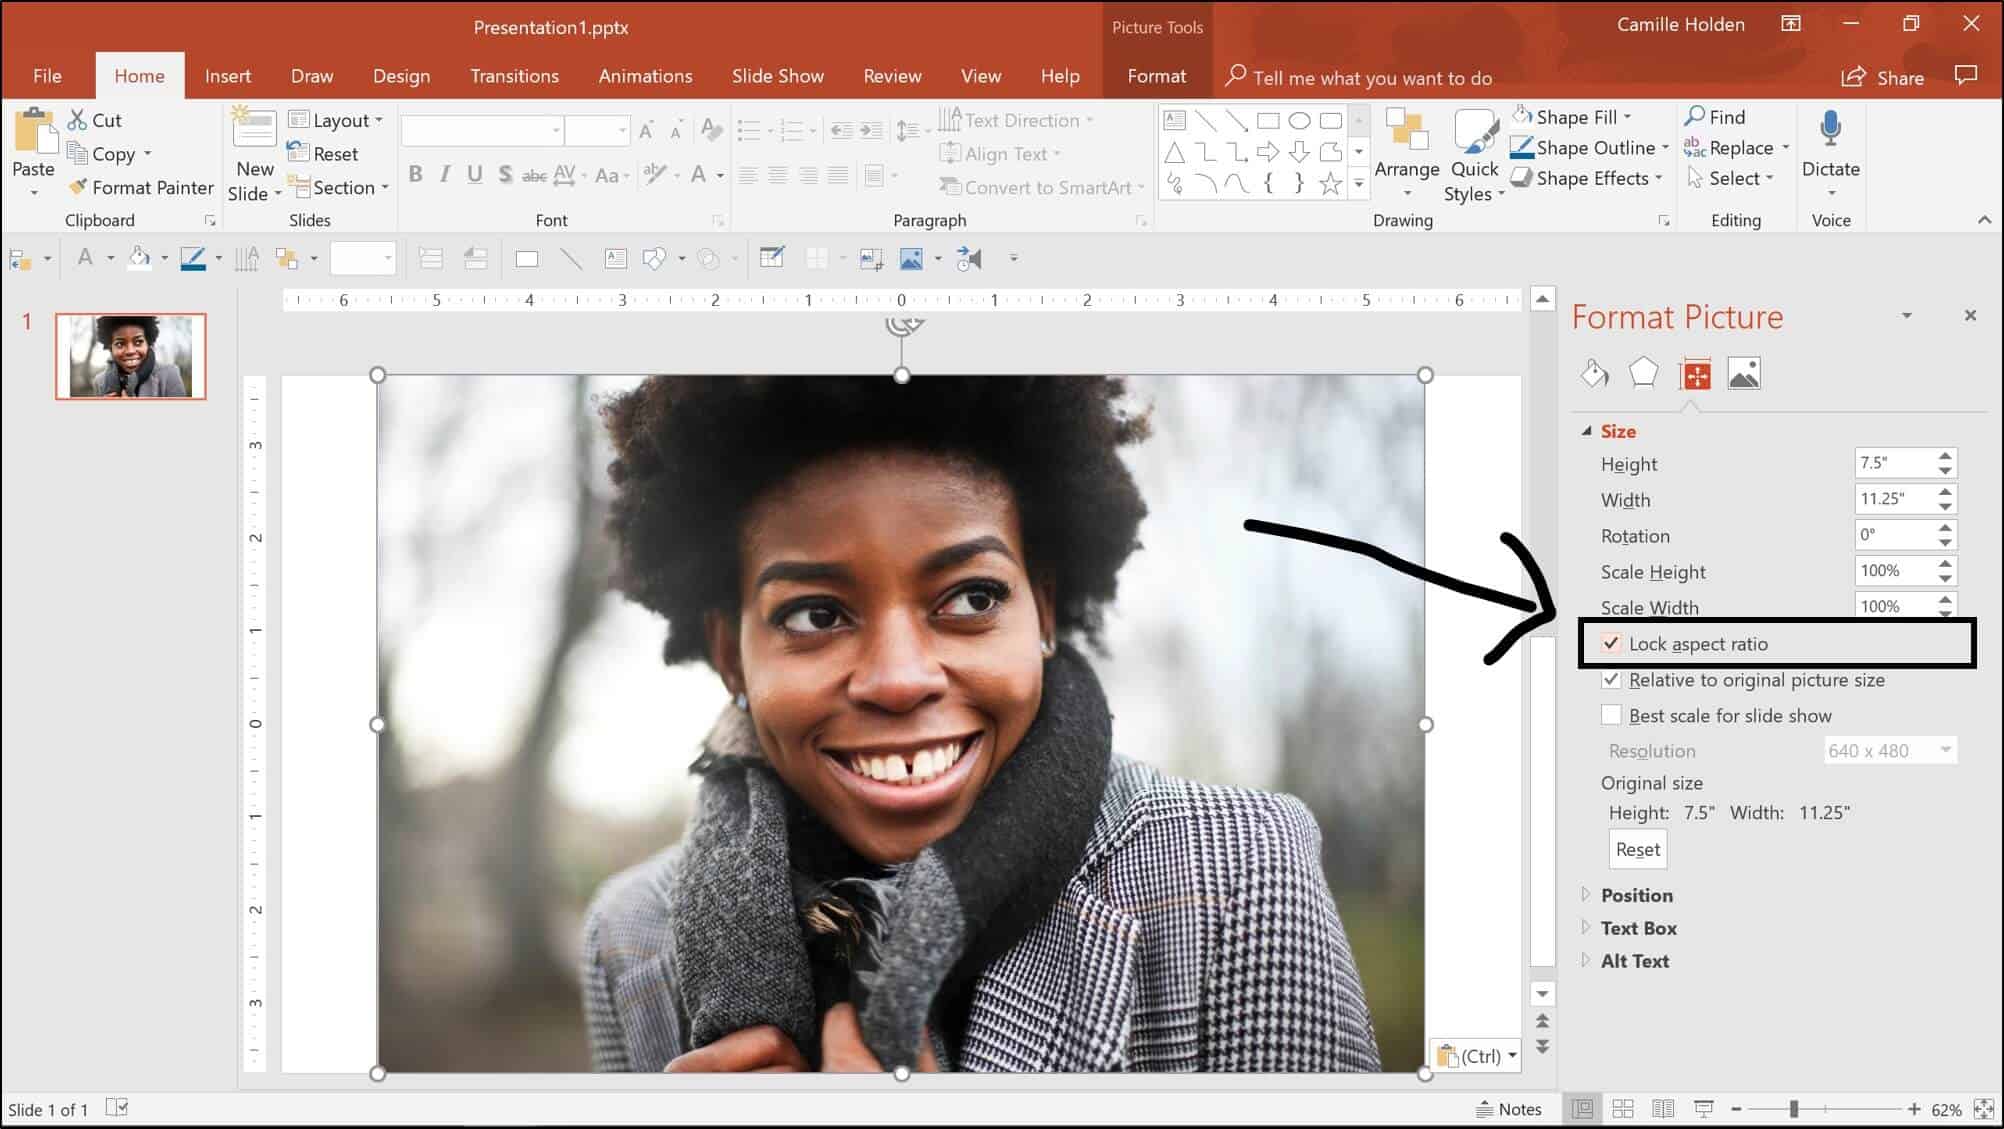The width and height of the screenshot is (2004, 1129).
Task: Open the Shape Effects dropdown
Action: 1587,179
